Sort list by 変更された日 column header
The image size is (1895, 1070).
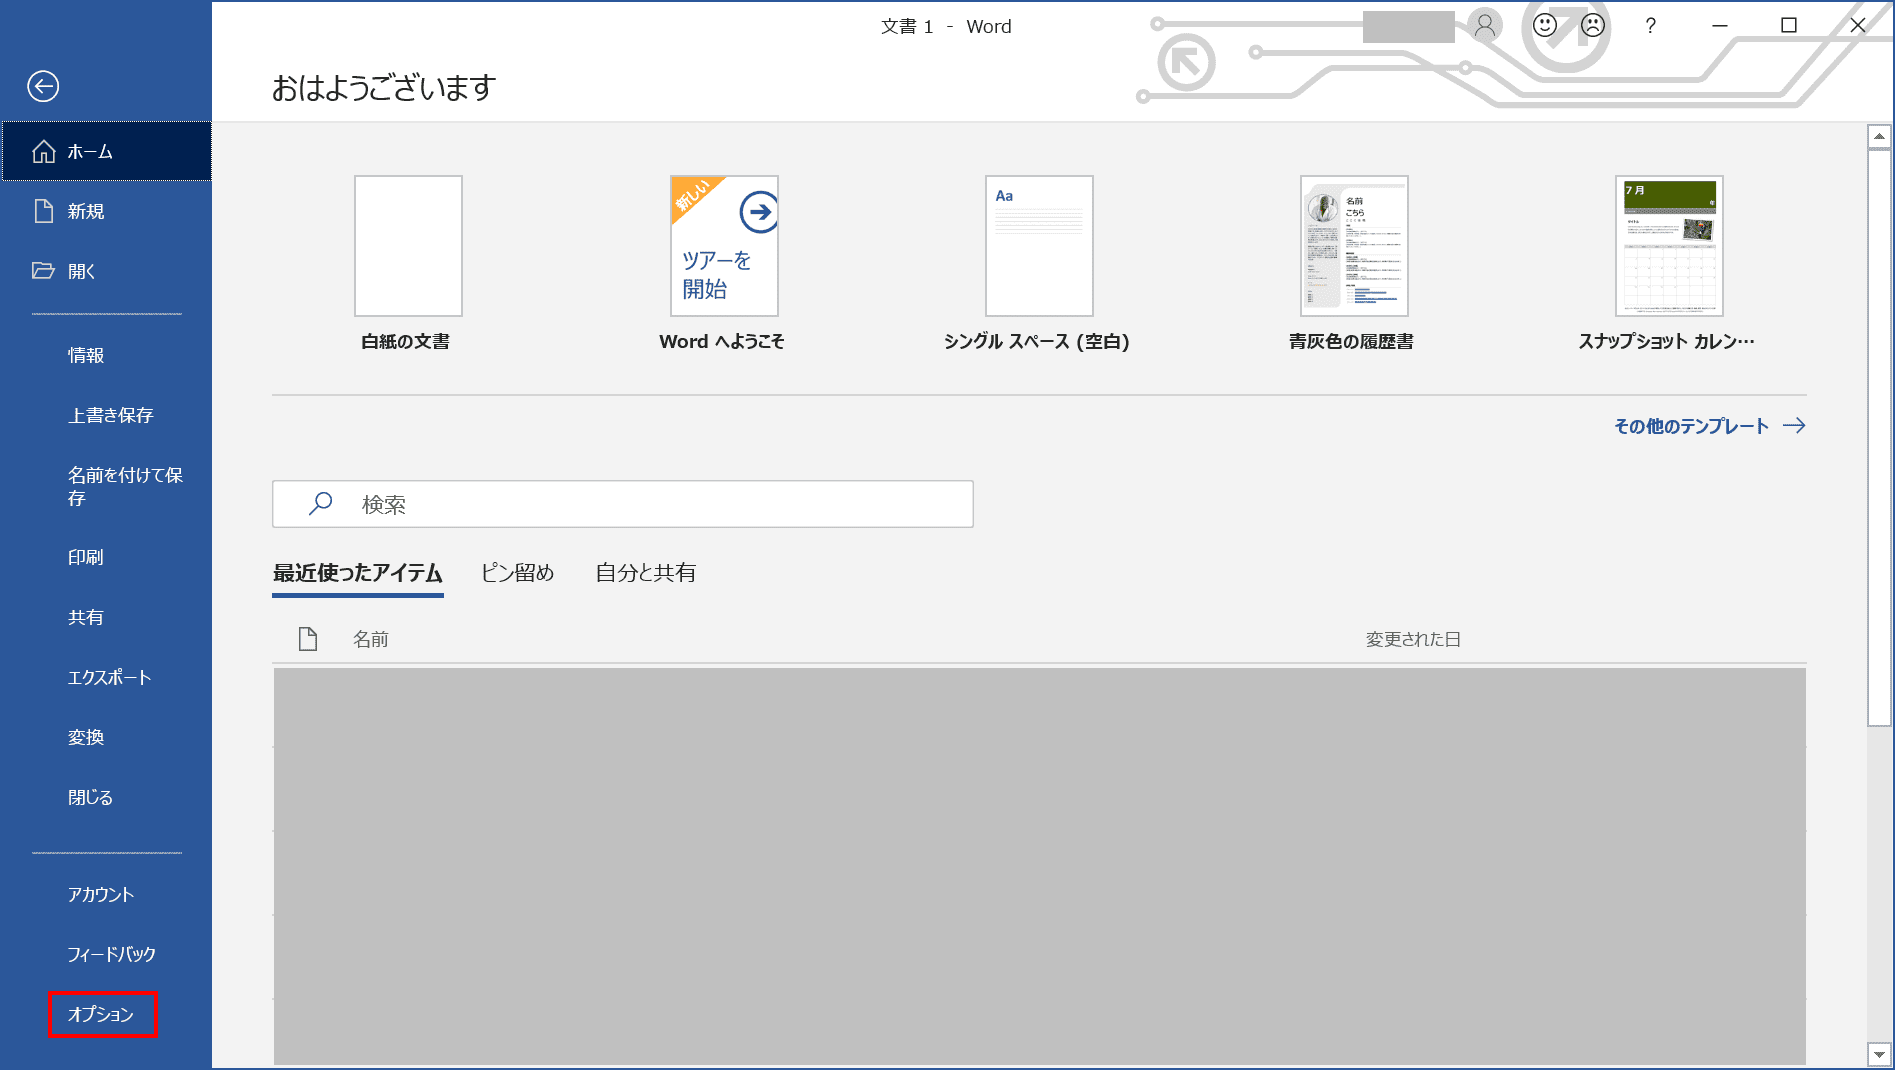coord(1413,639)
